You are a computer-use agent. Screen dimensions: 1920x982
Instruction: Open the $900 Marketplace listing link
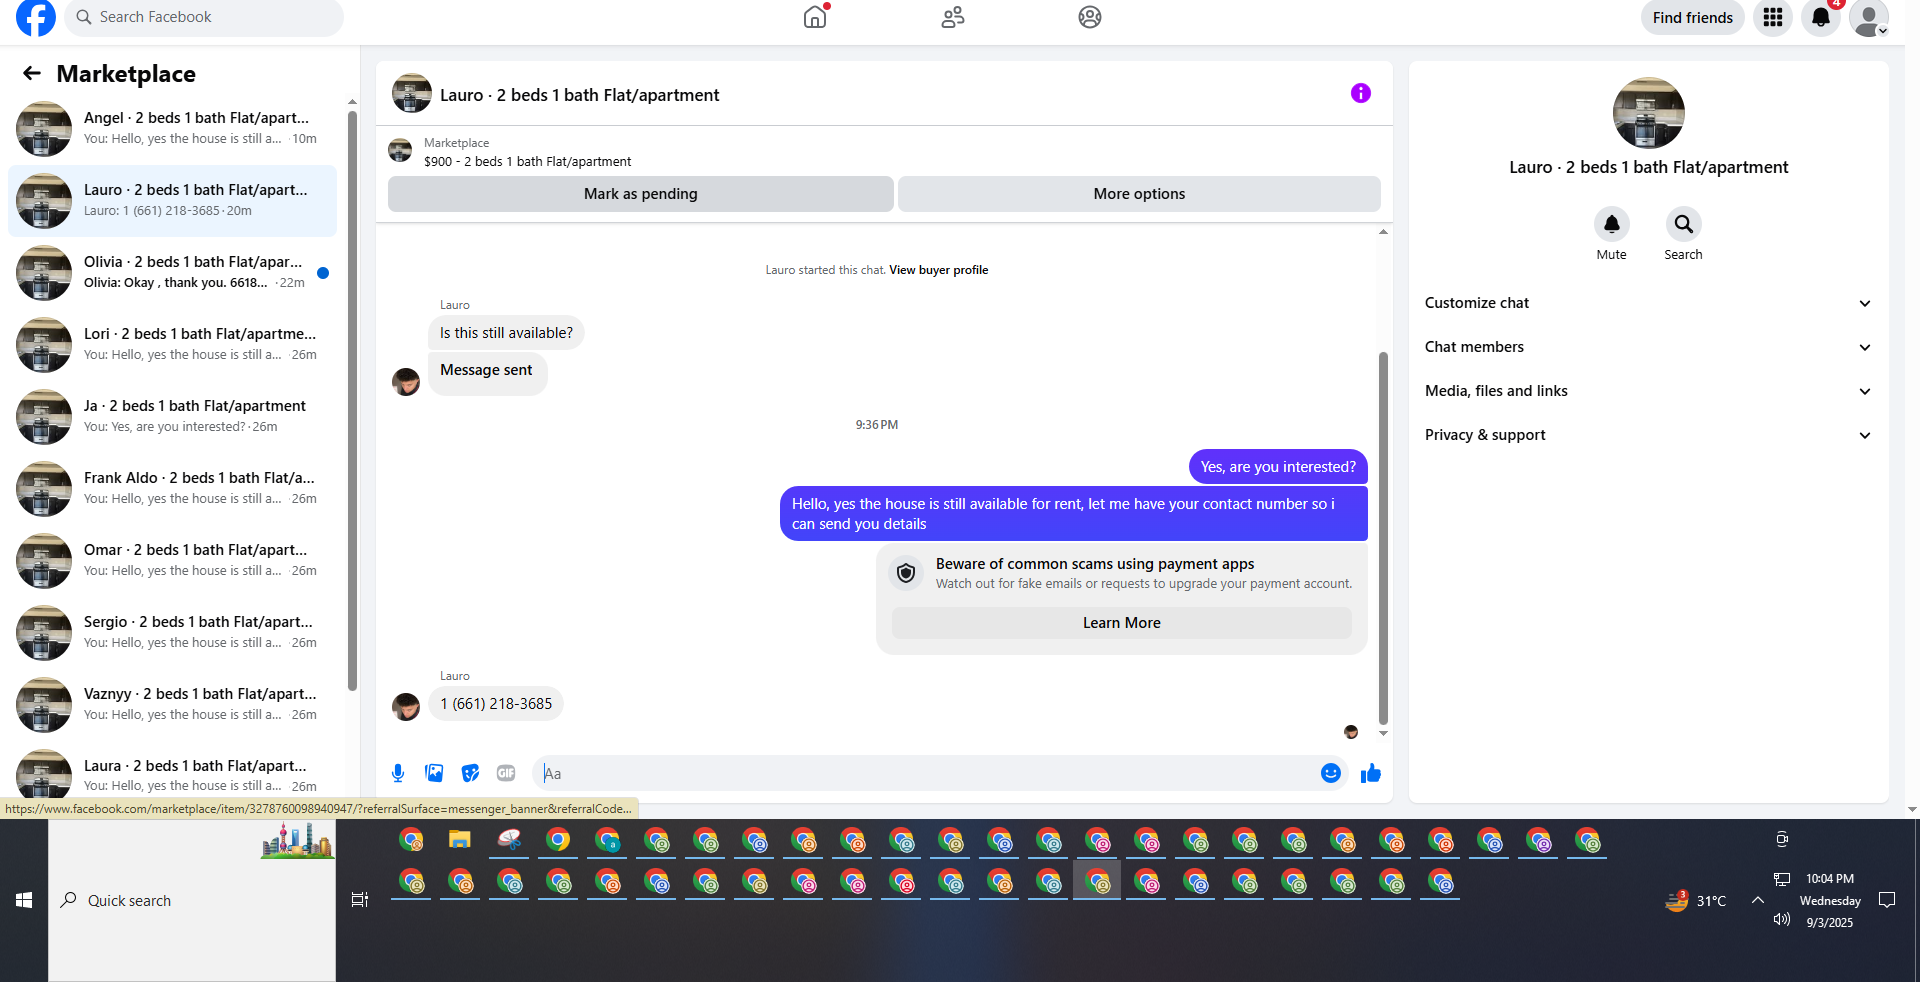point(528,161)
